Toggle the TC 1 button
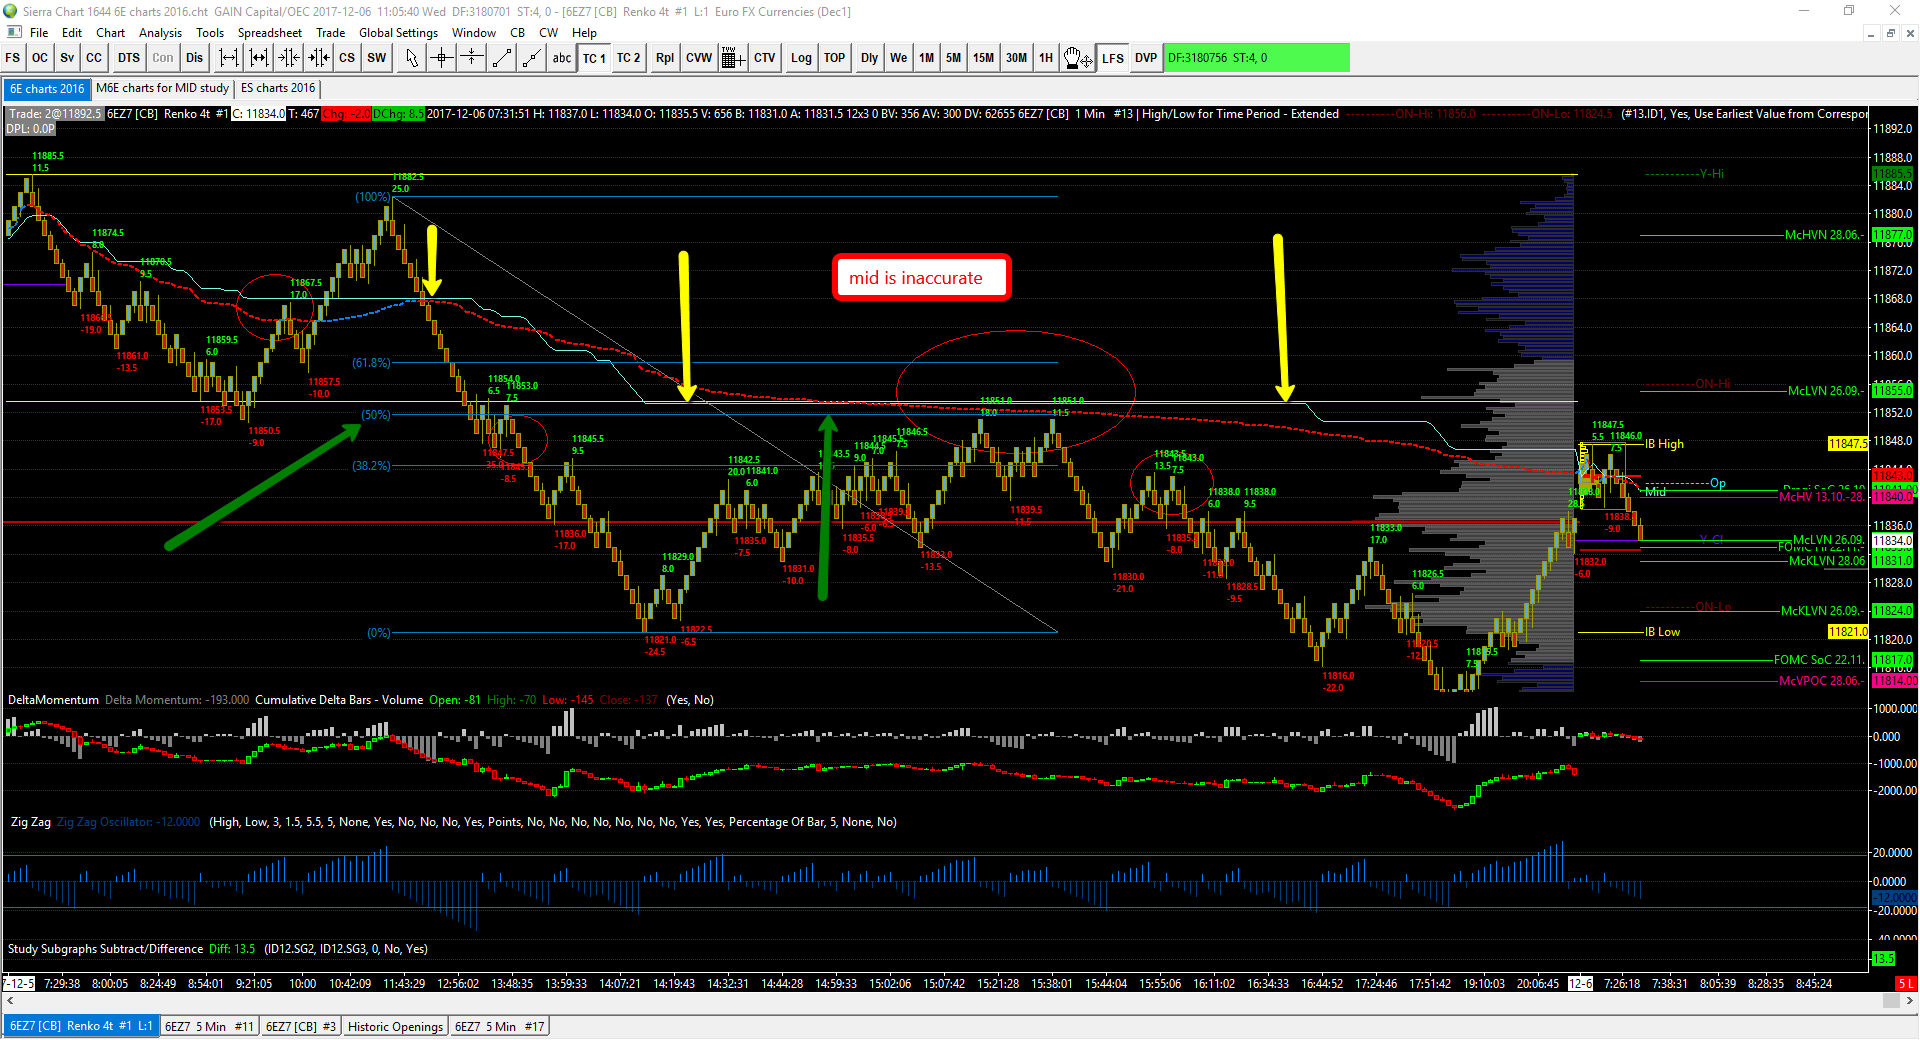The image size is (1920, 1040). click(x=595, y=58)
